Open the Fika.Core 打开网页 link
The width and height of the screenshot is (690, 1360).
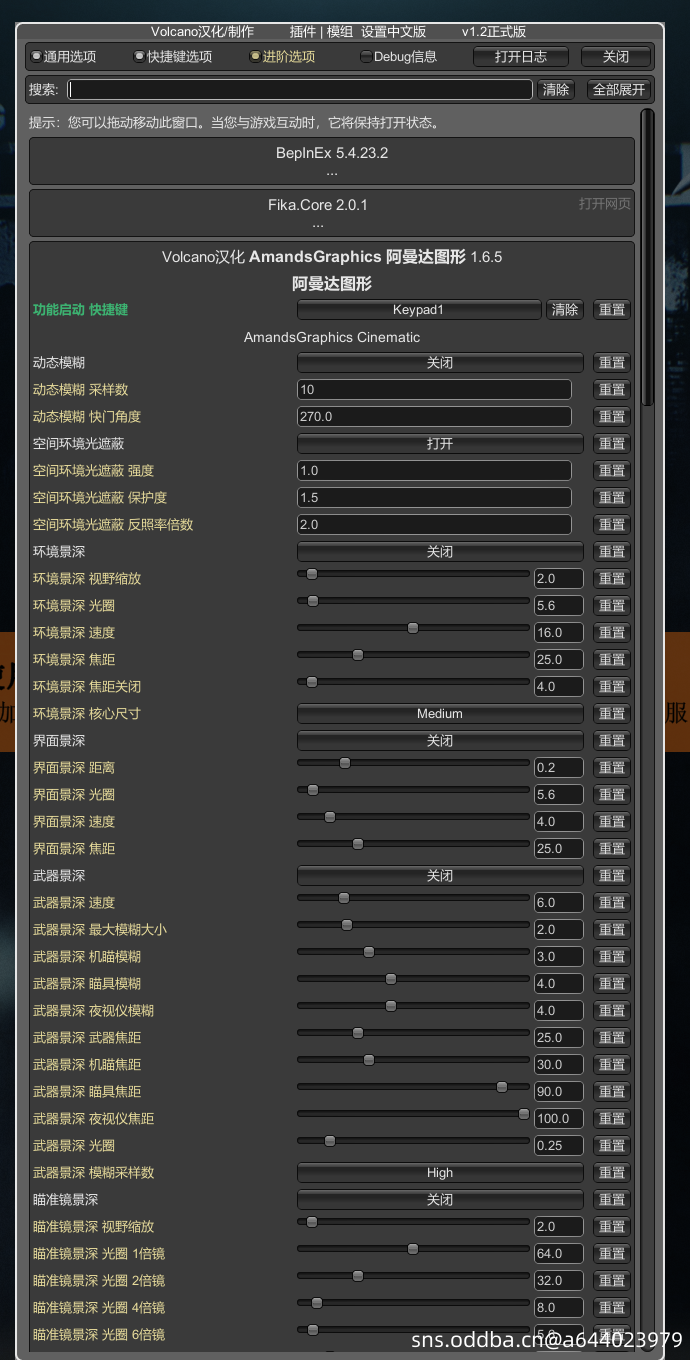604,204
